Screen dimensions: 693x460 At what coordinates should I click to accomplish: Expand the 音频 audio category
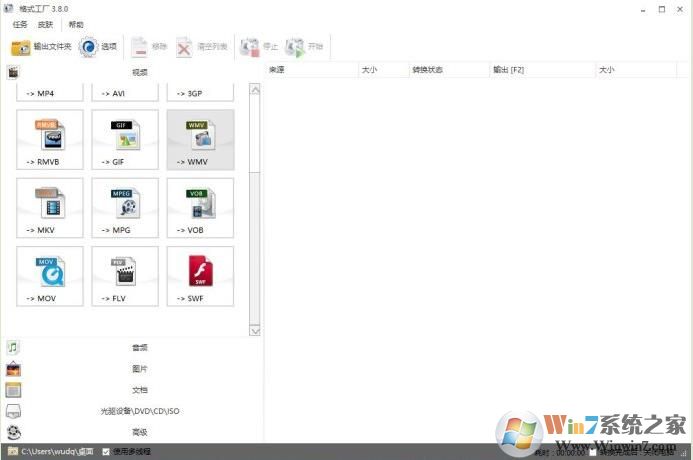pyautogui.click(x=138, y=348)
